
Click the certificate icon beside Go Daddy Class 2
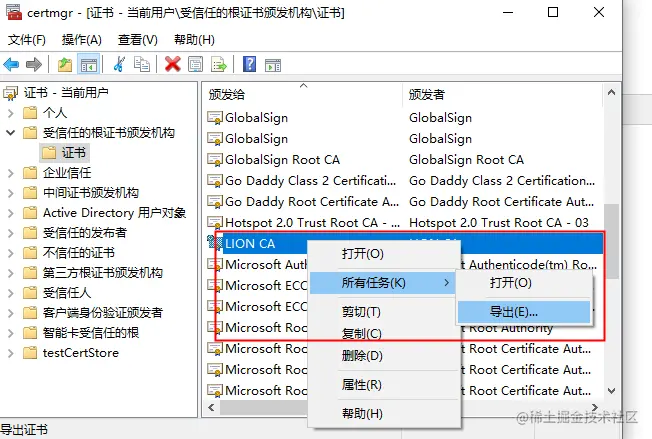tap(215, 181)
